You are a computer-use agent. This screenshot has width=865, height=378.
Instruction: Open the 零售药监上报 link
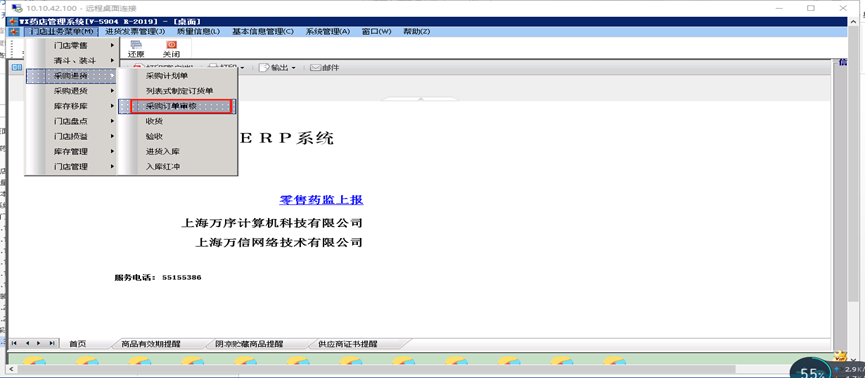point(321,200)
